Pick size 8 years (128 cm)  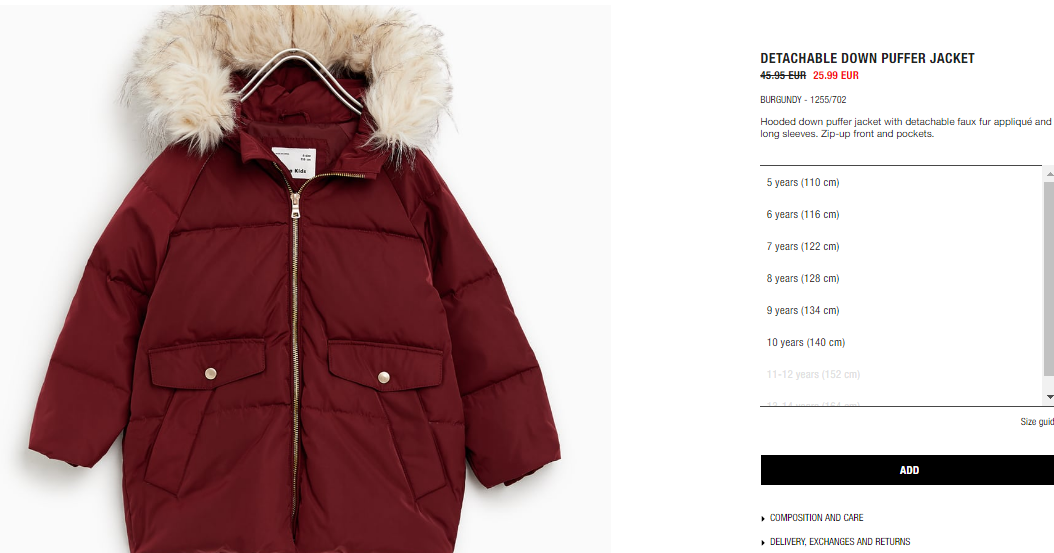coord(901,278)
